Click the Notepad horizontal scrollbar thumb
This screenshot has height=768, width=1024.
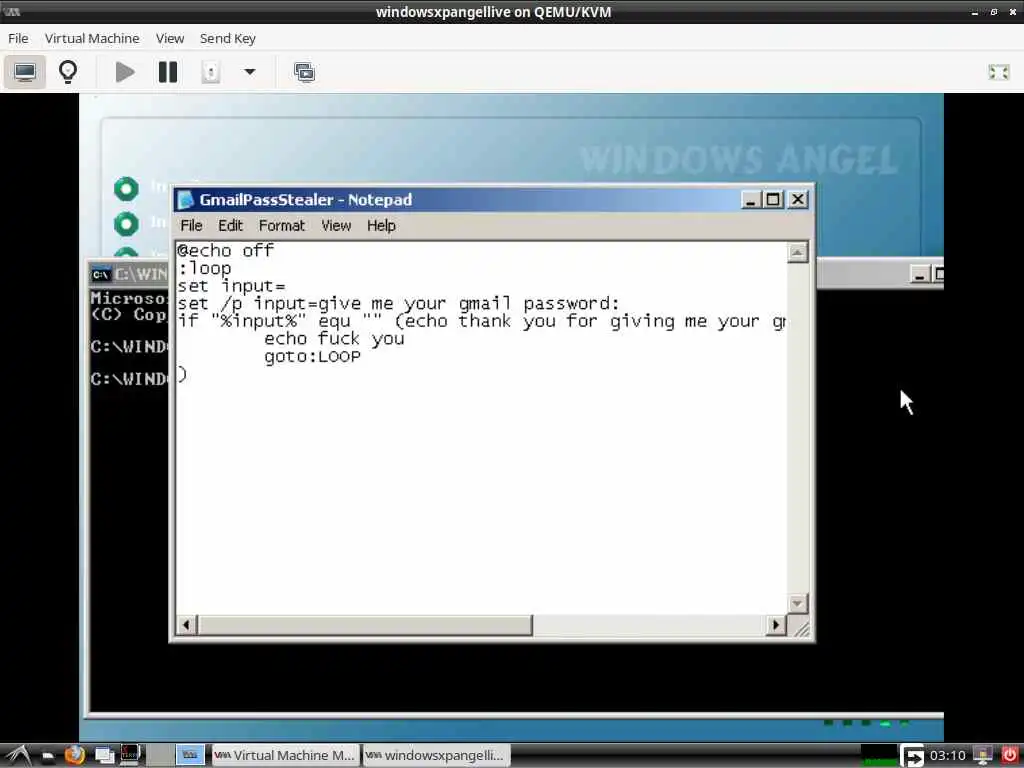[x=365, y=625]
